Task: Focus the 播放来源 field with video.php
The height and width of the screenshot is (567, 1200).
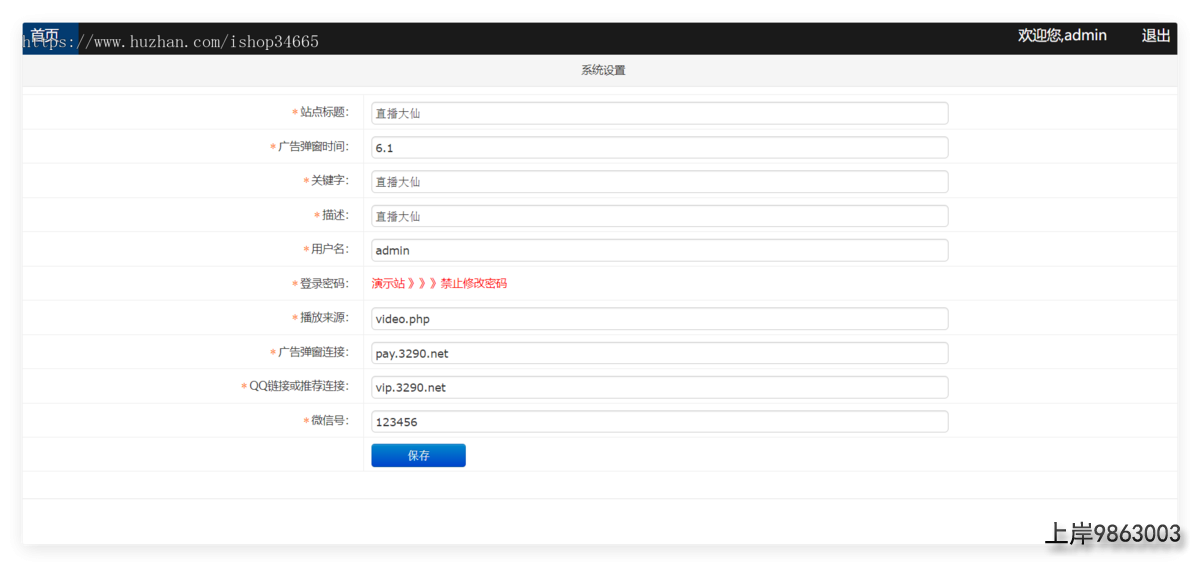Action: pyautogui.click(x=659, y=319)
